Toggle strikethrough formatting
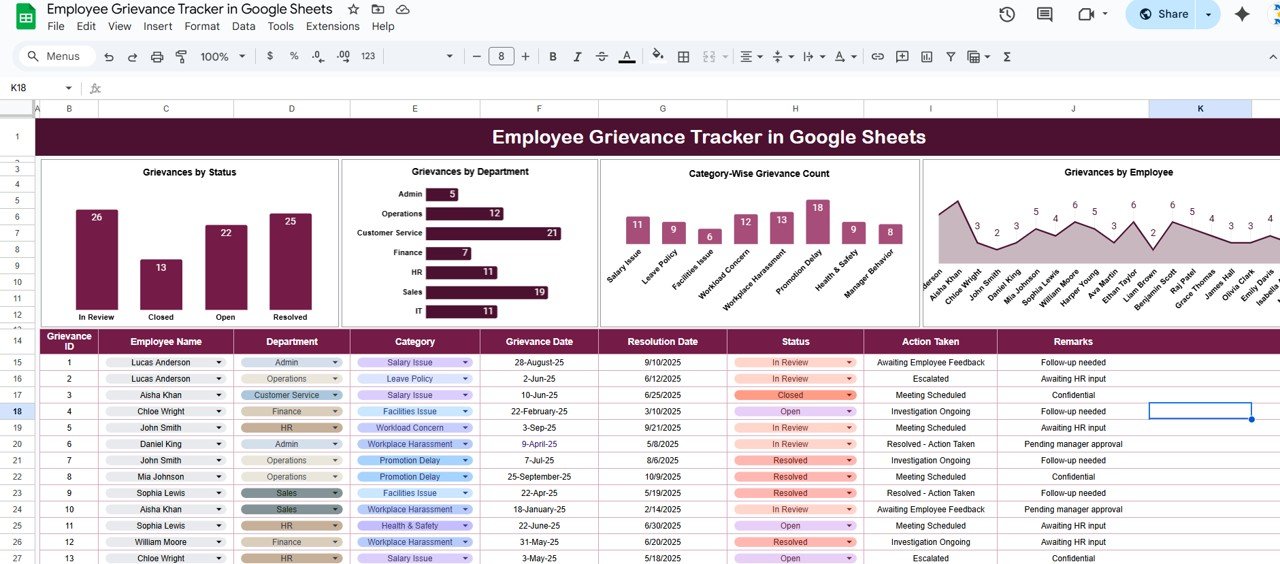The width and height of the screenshot is (1280, 564). (602, 57)
